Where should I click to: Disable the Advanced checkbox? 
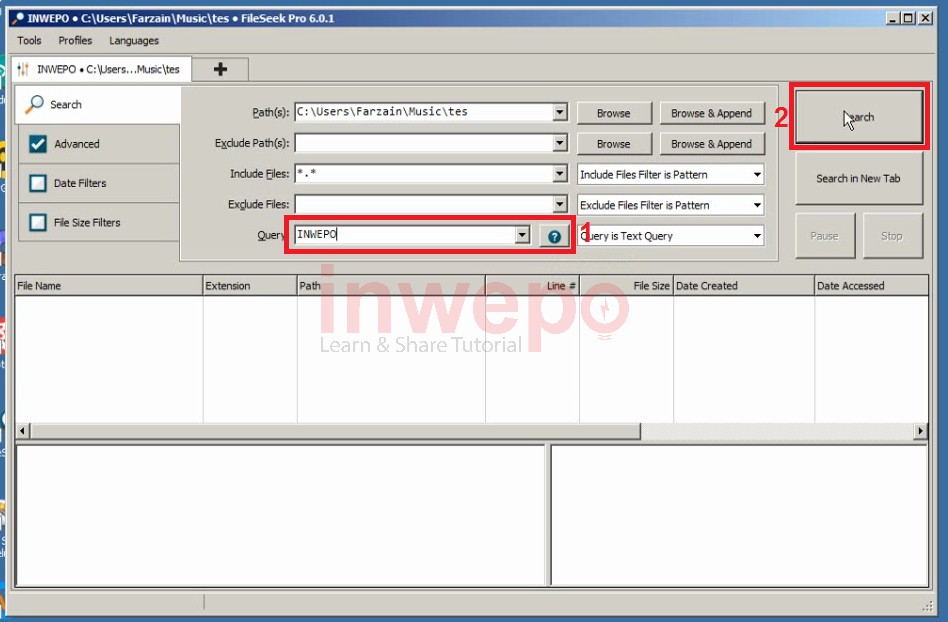pos(37,144)
